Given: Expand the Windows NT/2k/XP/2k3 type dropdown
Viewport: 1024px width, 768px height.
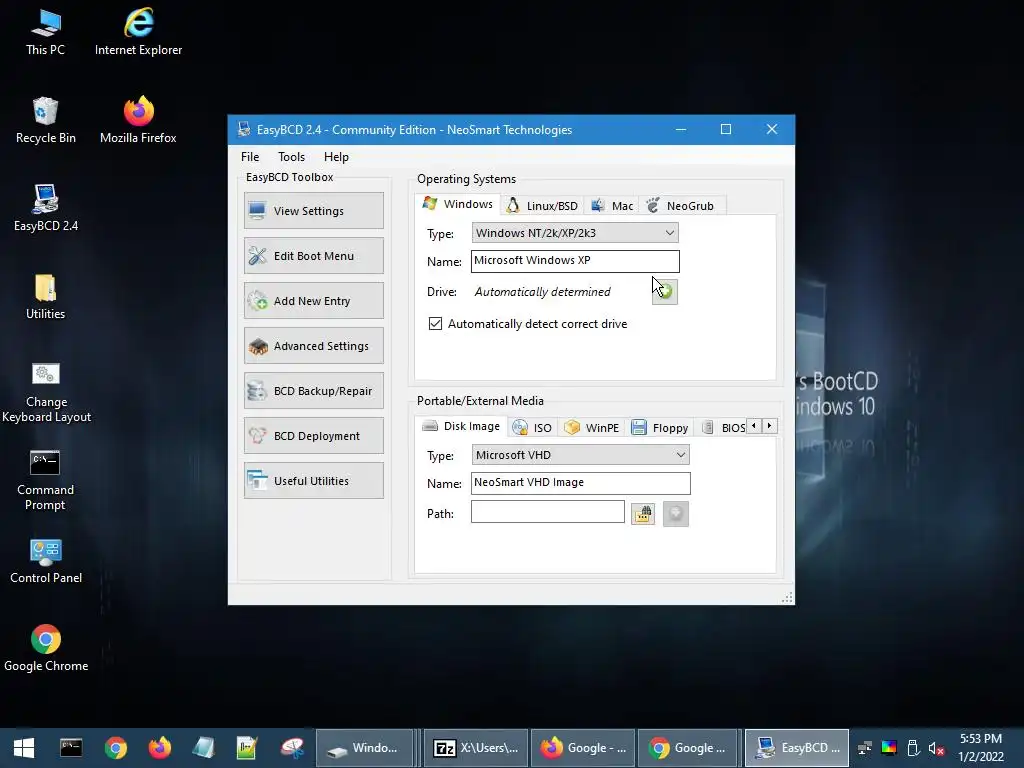Looking at the screenshot, I should point(575,233).
